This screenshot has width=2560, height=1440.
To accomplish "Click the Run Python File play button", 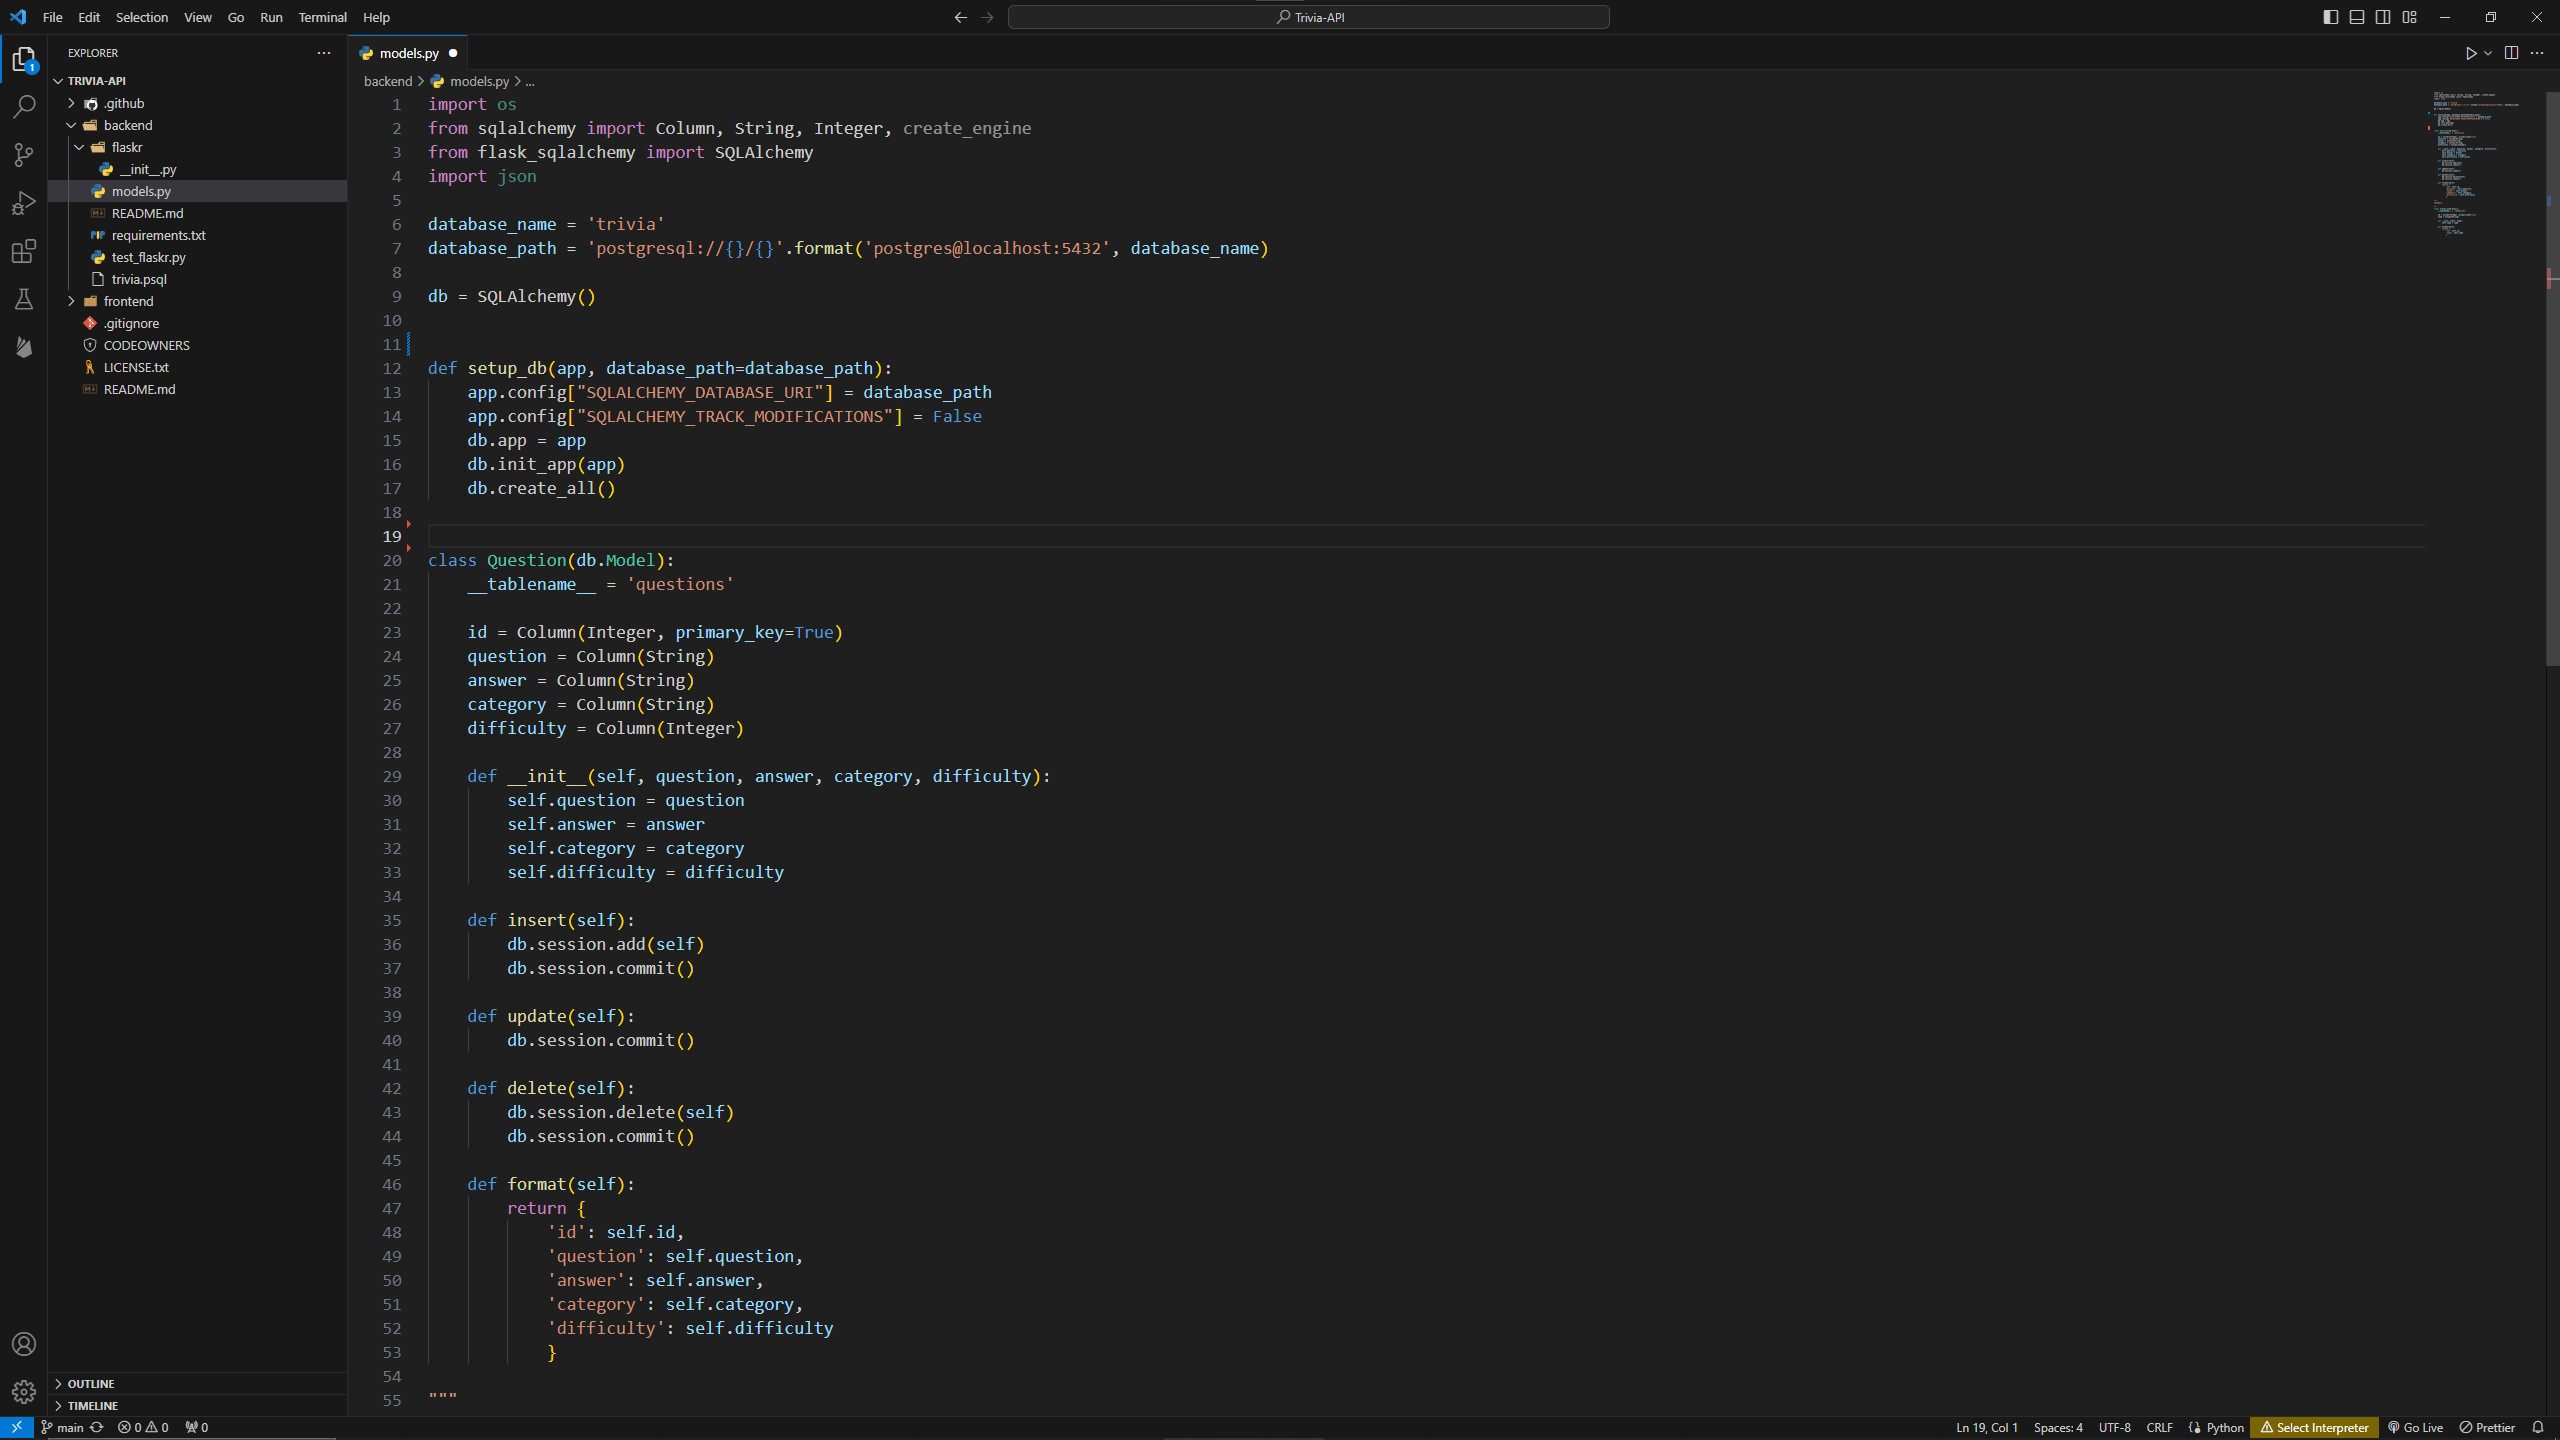I will [2470, 53].
